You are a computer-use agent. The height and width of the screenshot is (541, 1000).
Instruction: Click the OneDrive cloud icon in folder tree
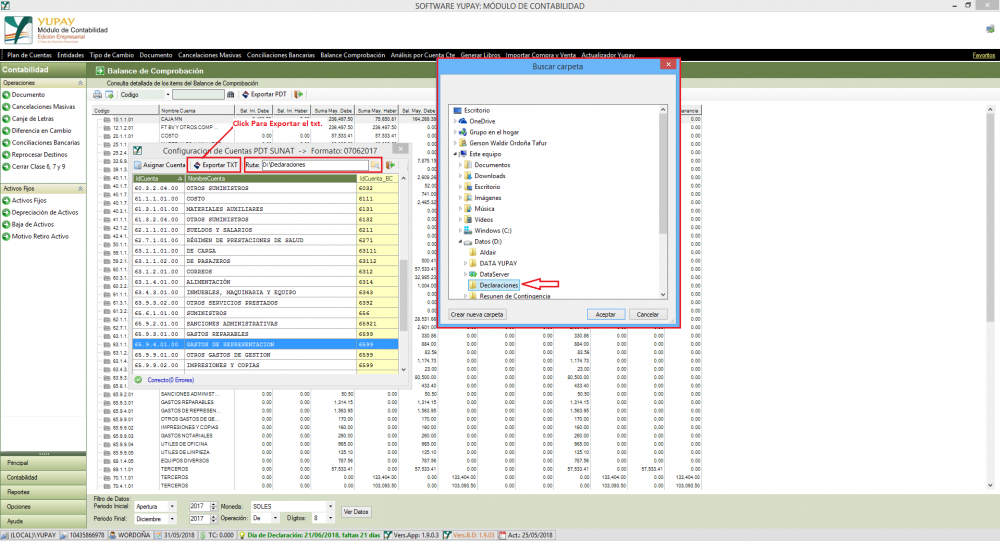pos(463,121)
